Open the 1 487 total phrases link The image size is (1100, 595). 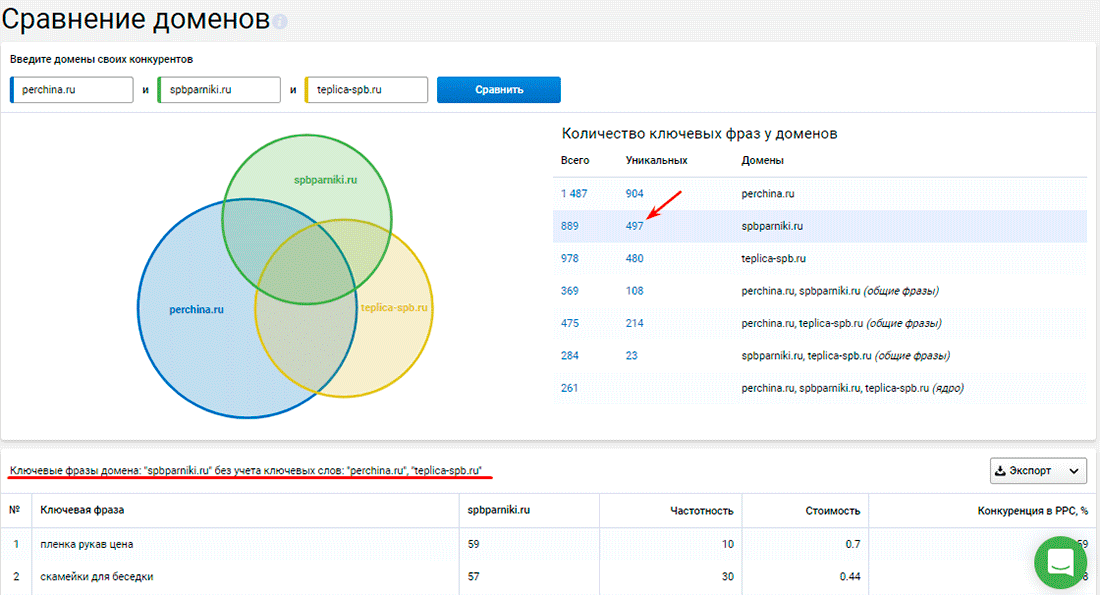click(x=575, y=194)
